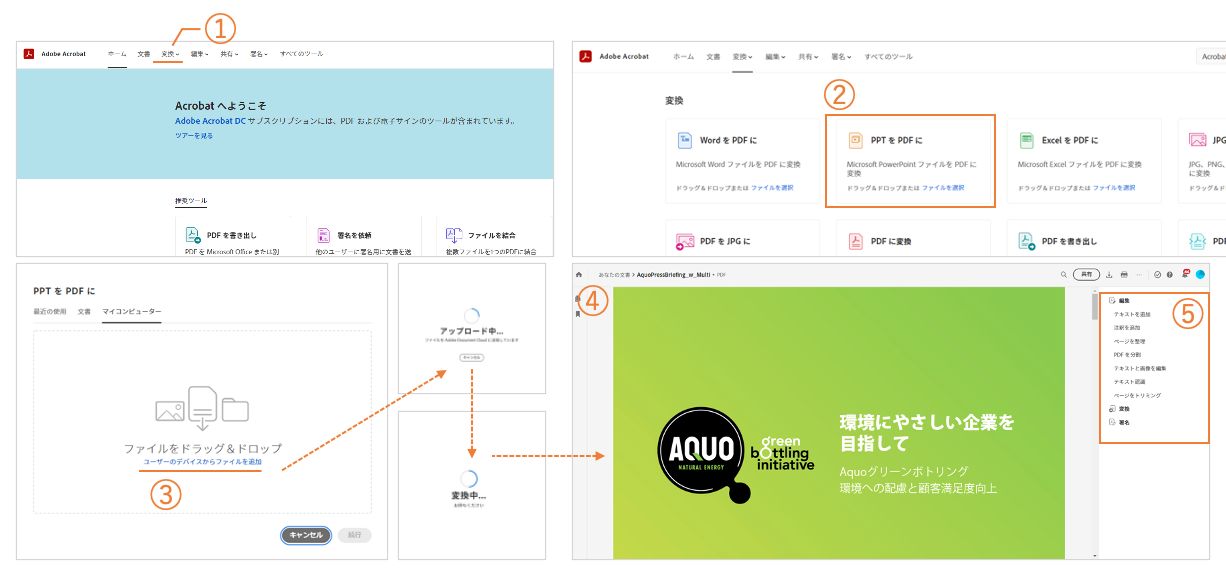The width and height of the screenshot is (1226, 577).
Task: Click ファイルを選択 in the Excel を PDF に card
Action: pyautogui.click(x=1114, y=188)
